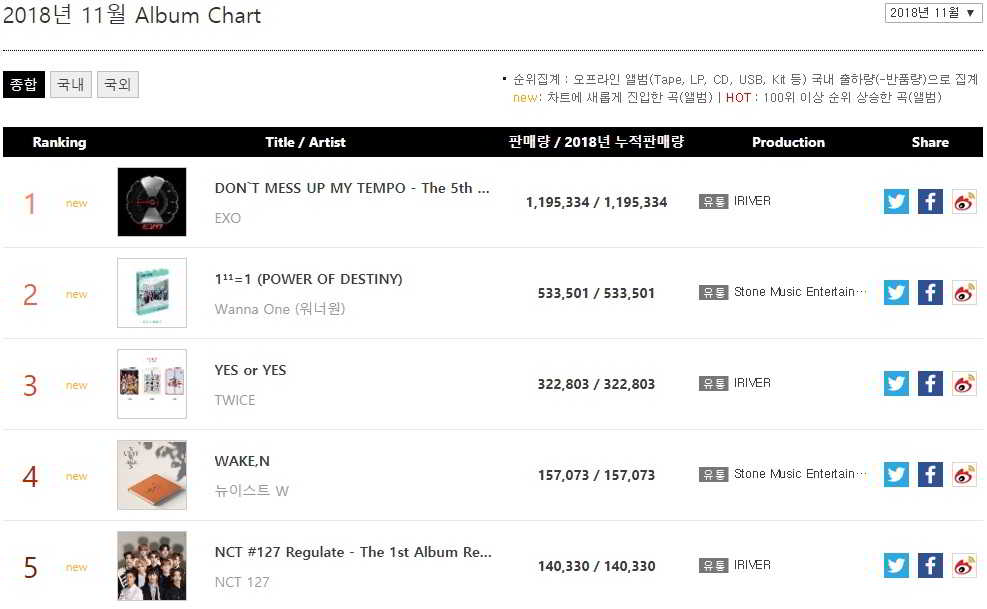
Task: Click NCT 127 album cover thumbnail
Action: coord(151,566)
